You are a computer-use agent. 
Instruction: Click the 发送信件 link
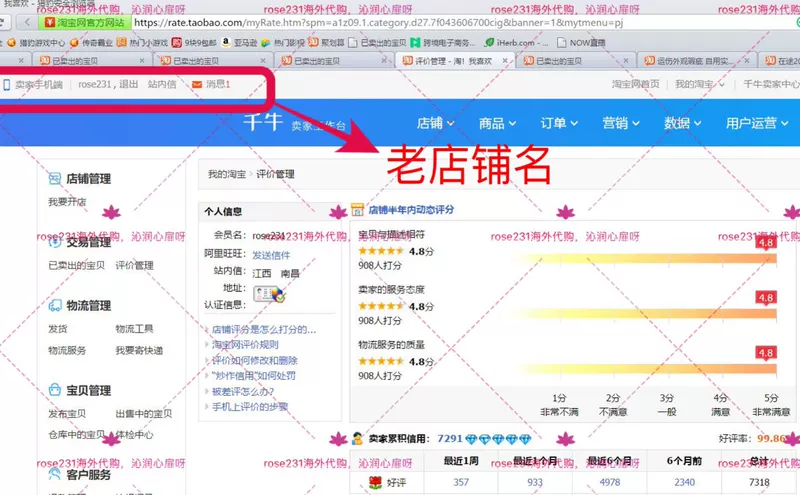coord(271,255)
